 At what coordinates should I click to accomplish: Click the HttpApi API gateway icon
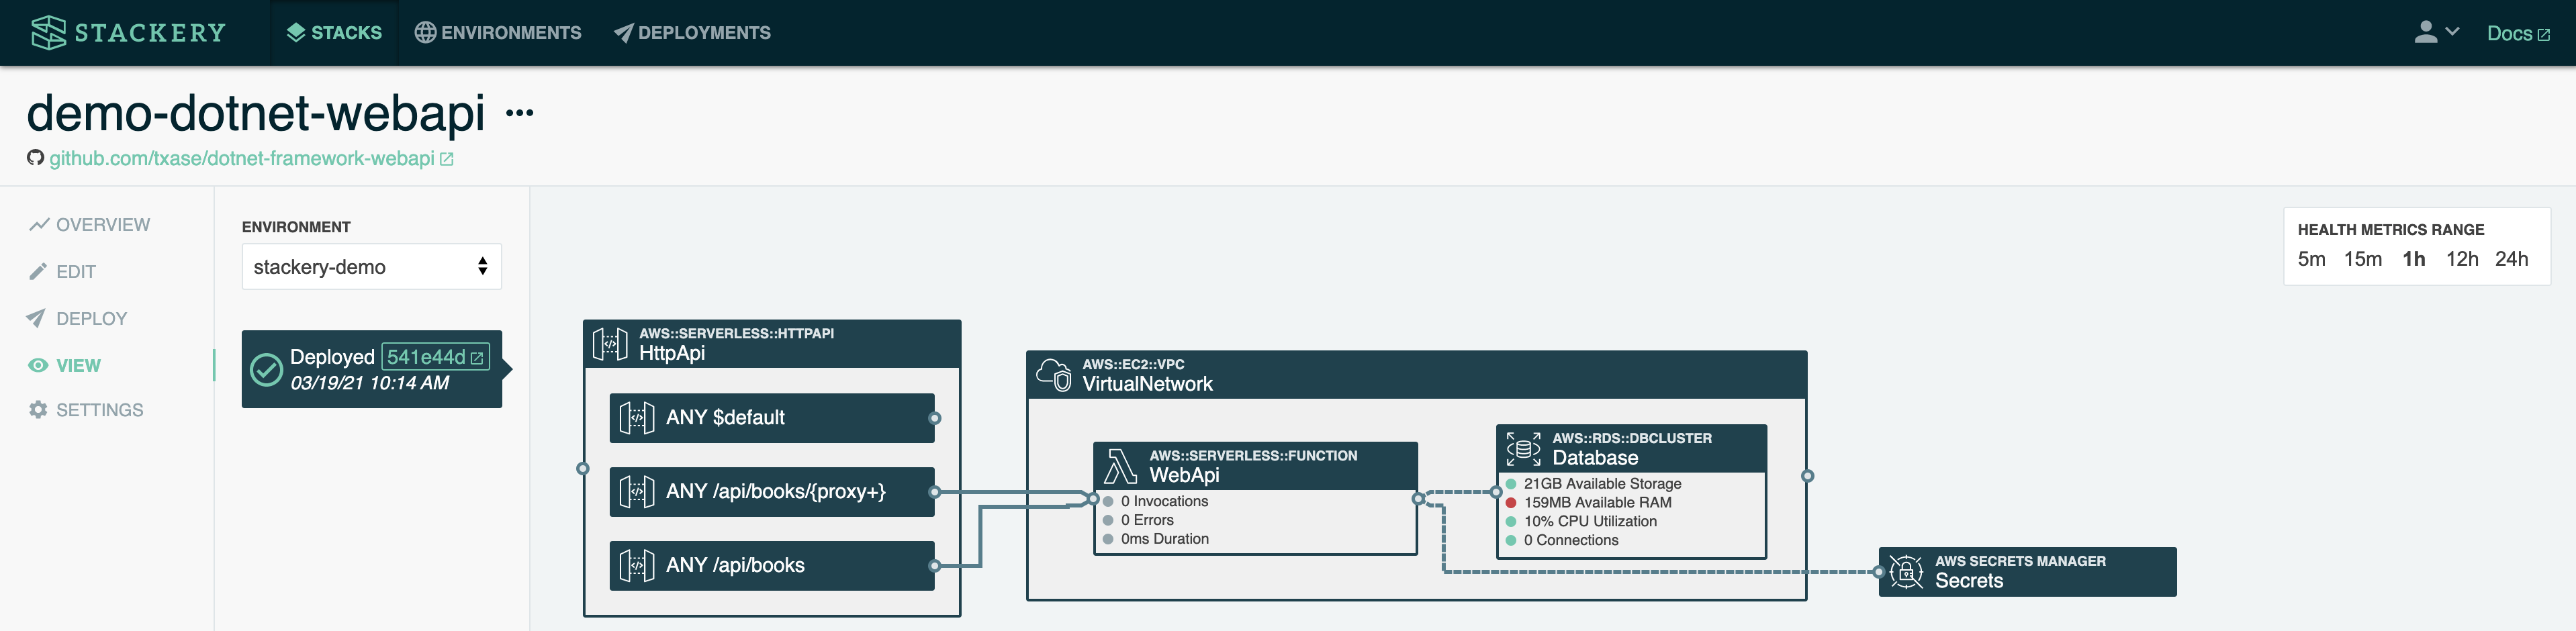click(610, 344)
